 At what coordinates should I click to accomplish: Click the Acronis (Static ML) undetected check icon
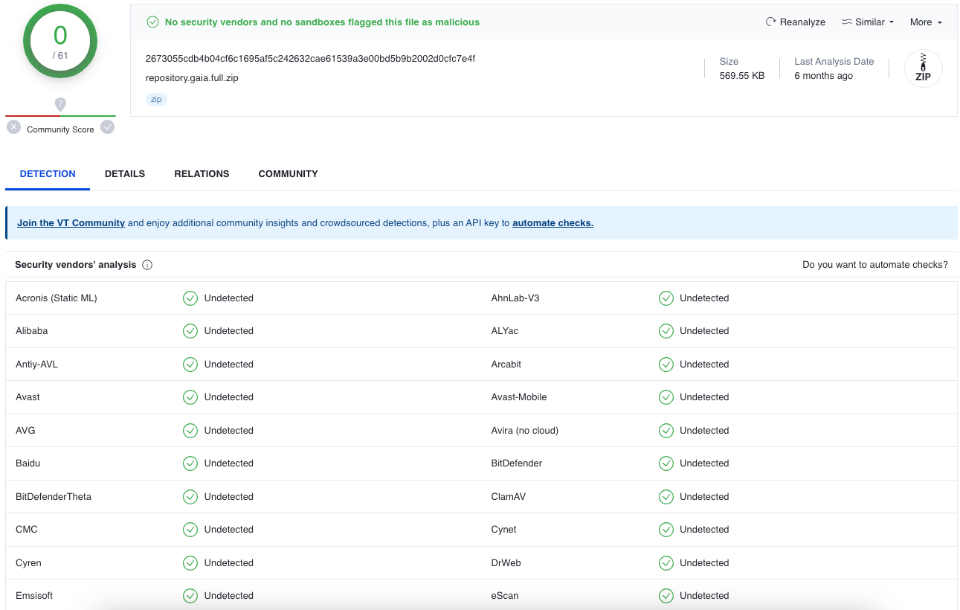(190, 298)
